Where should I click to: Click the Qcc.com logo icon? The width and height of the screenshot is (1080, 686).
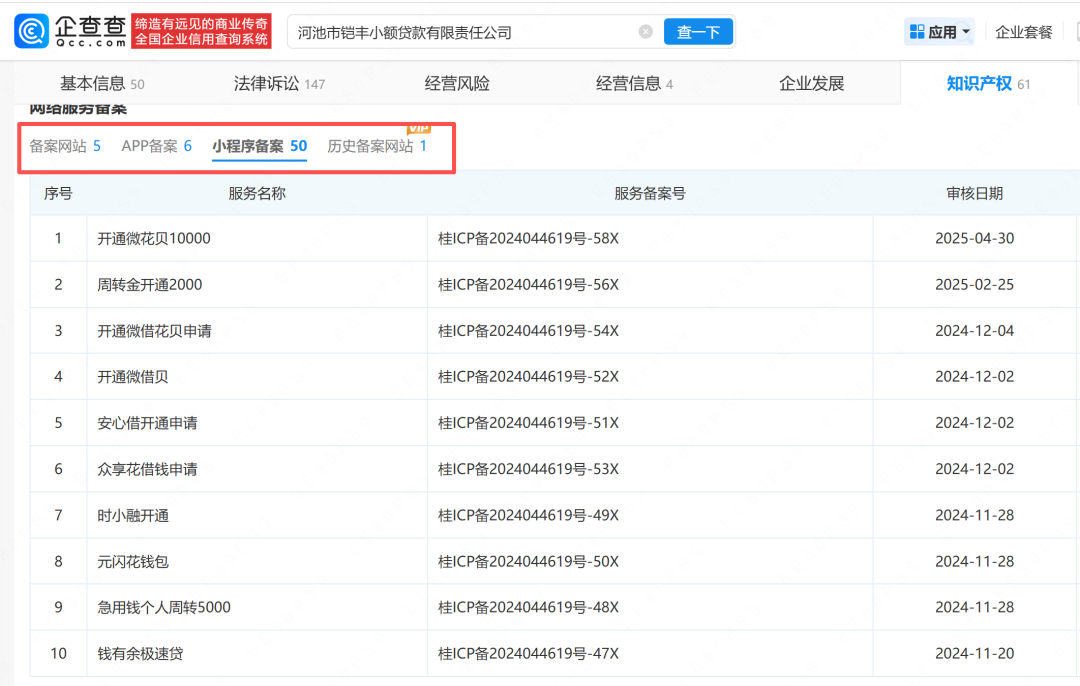(32, 32)
